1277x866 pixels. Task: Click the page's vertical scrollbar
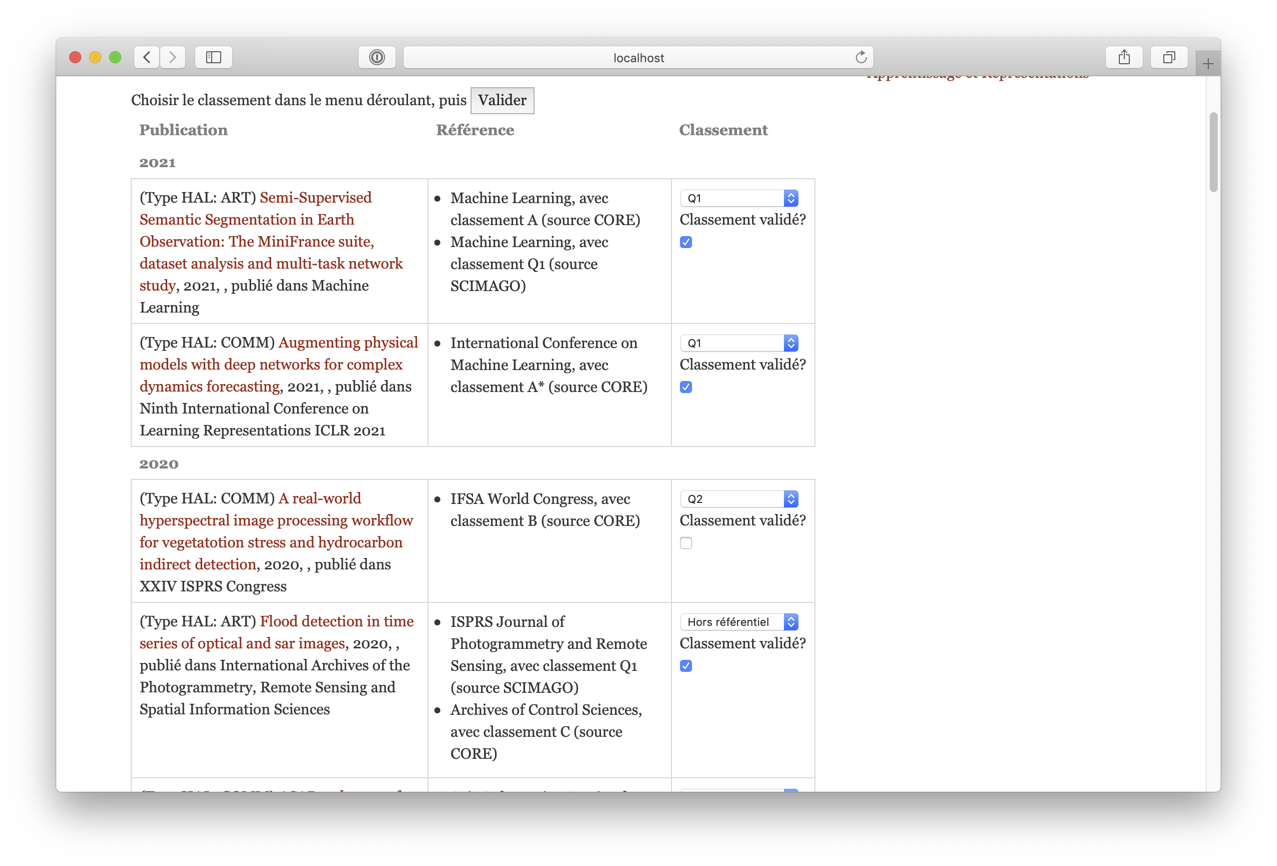coord(1214,152)
